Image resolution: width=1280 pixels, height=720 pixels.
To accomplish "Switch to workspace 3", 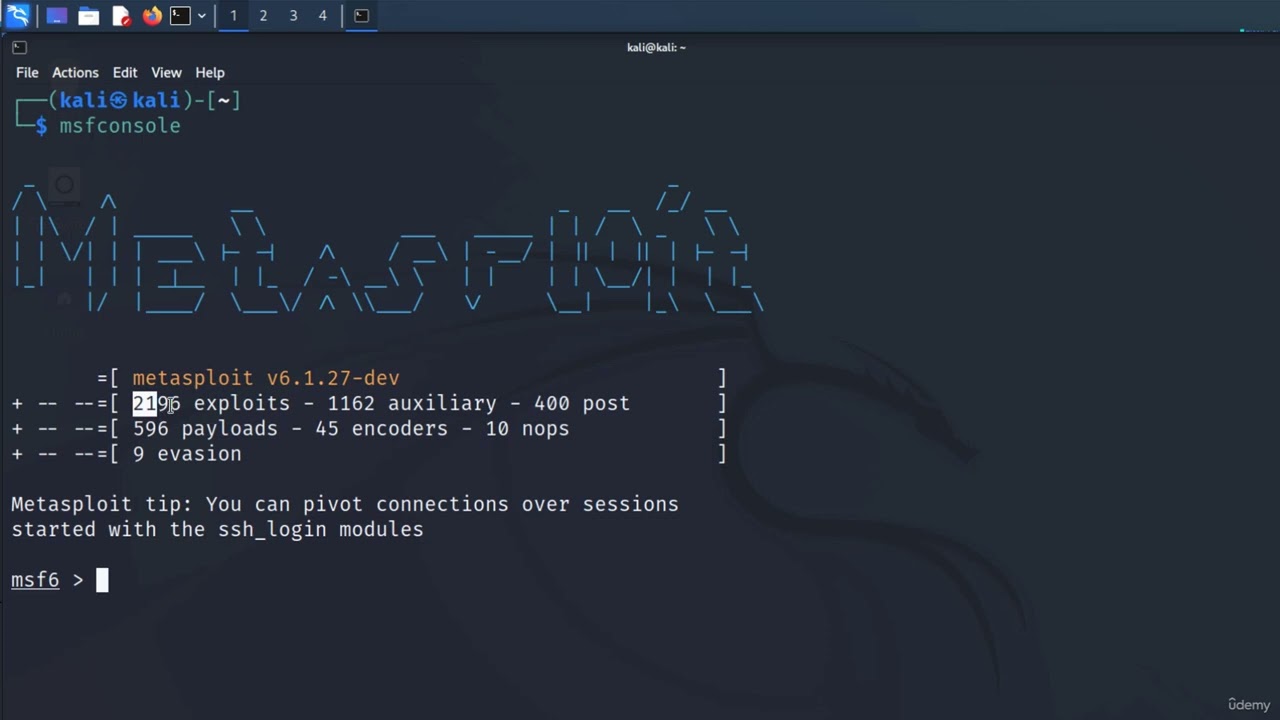I will (293, 16).
